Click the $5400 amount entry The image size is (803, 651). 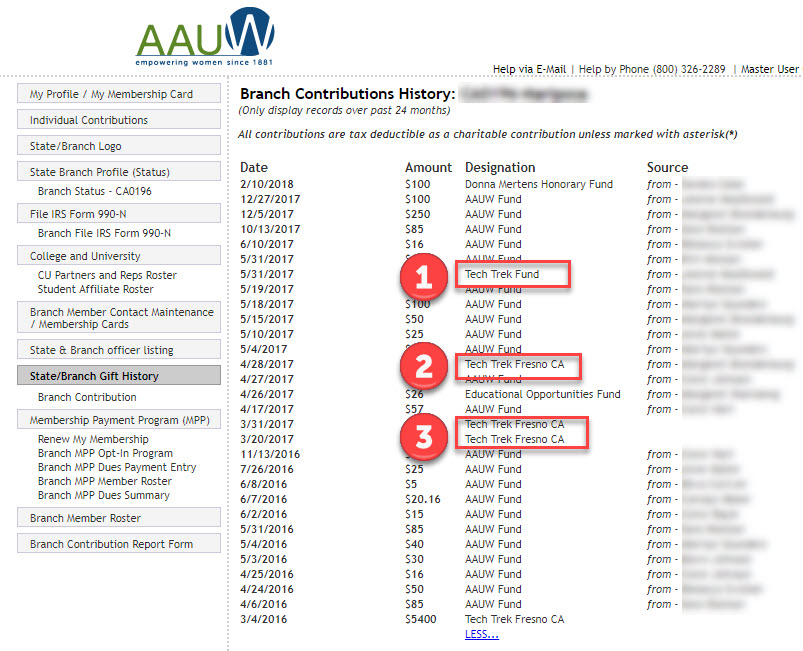[420, 619]
